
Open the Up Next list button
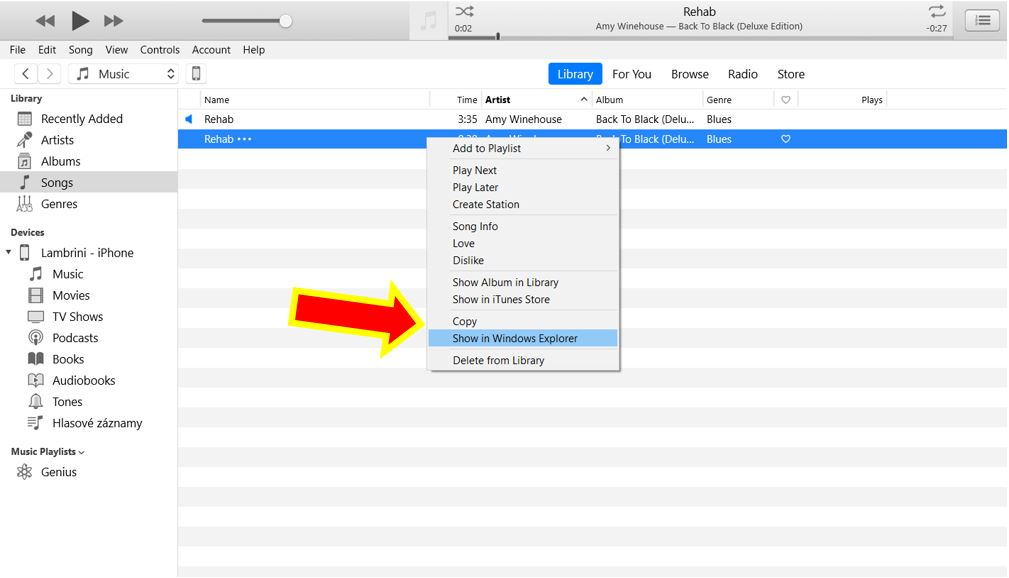[983, 21]
